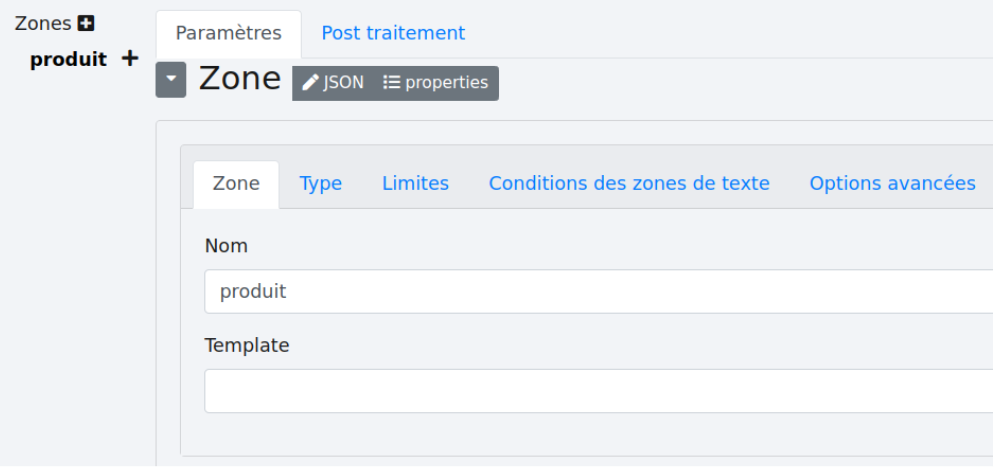Click the Nom input field containing produit
Viewport: 996px width, 470px height.
pyautogui.click(x=600, y=292)
